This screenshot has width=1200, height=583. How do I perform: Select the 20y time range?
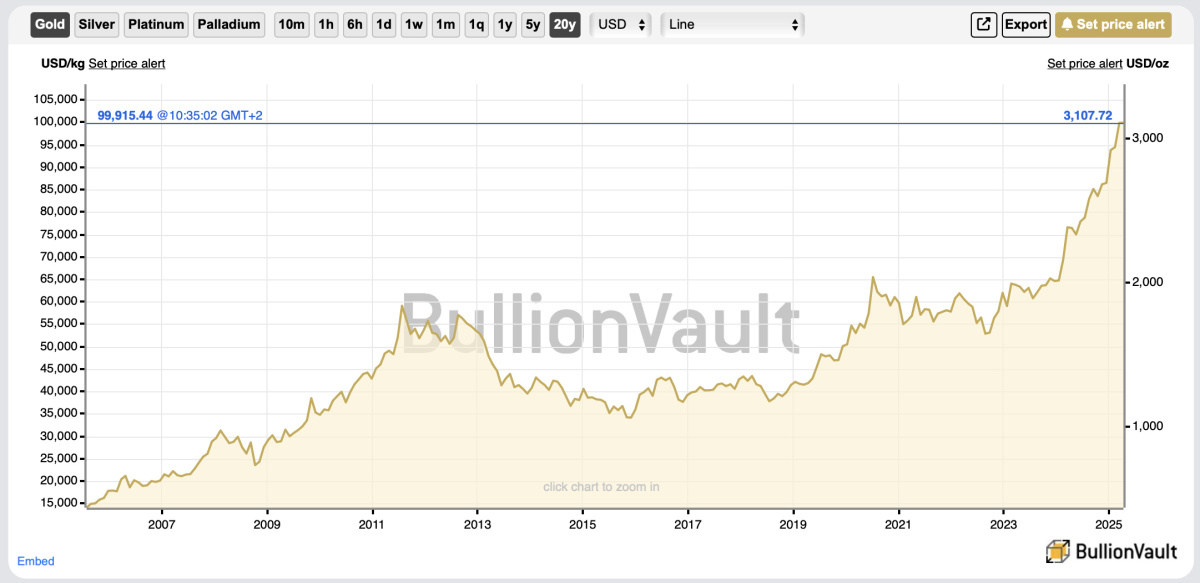(x=565, y=24)
